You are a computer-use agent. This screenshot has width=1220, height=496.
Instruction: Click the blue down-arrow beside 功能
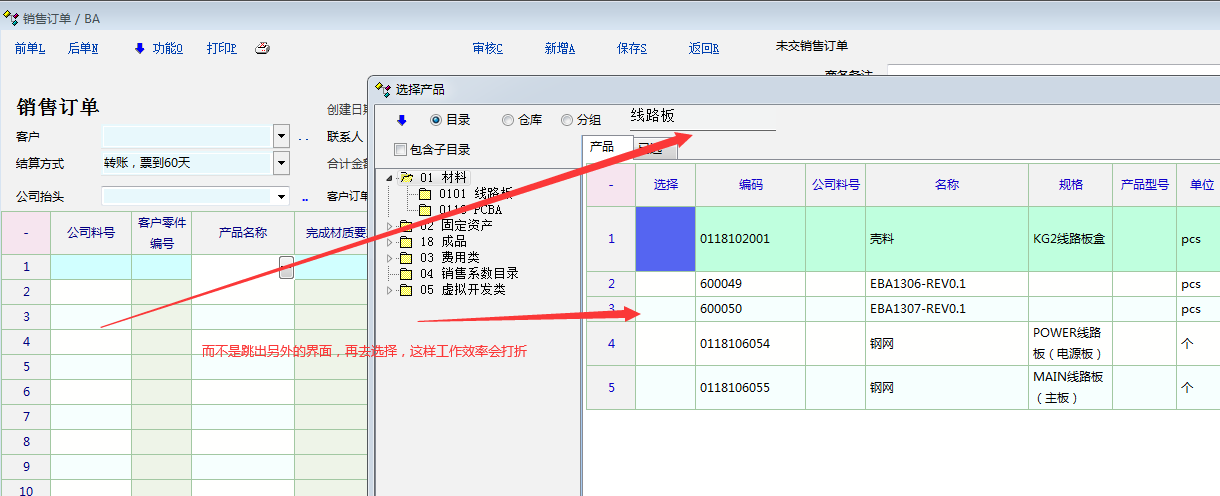[139, 48]
